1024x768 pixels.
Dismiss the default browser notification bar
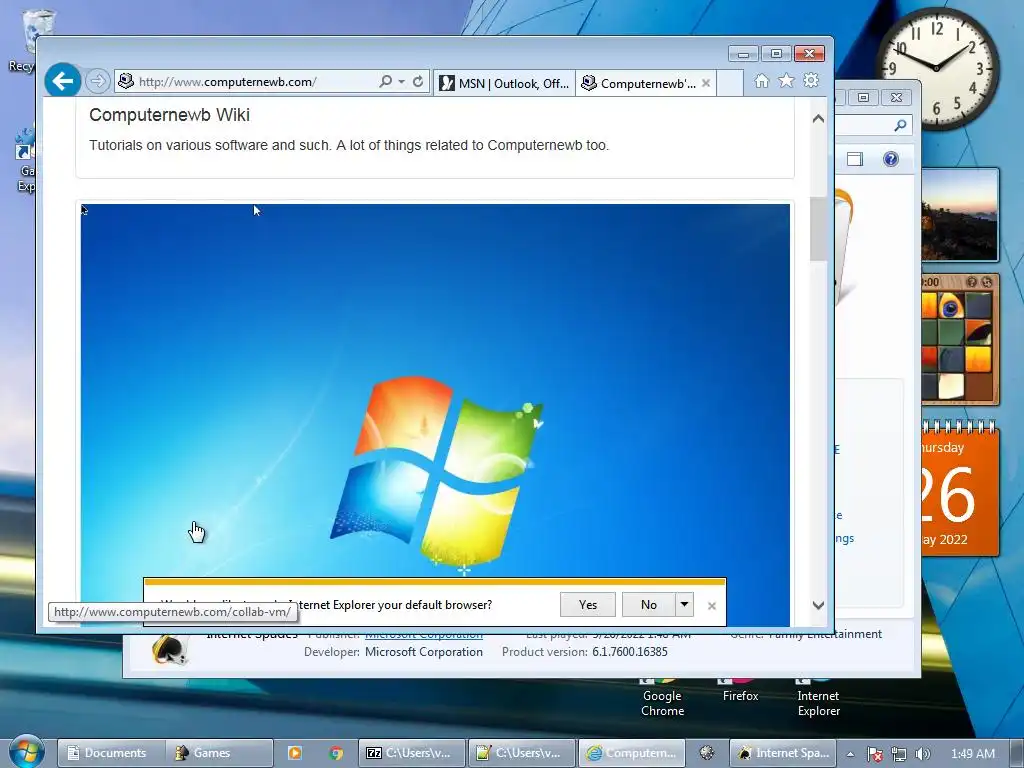(x=712, y=605)
